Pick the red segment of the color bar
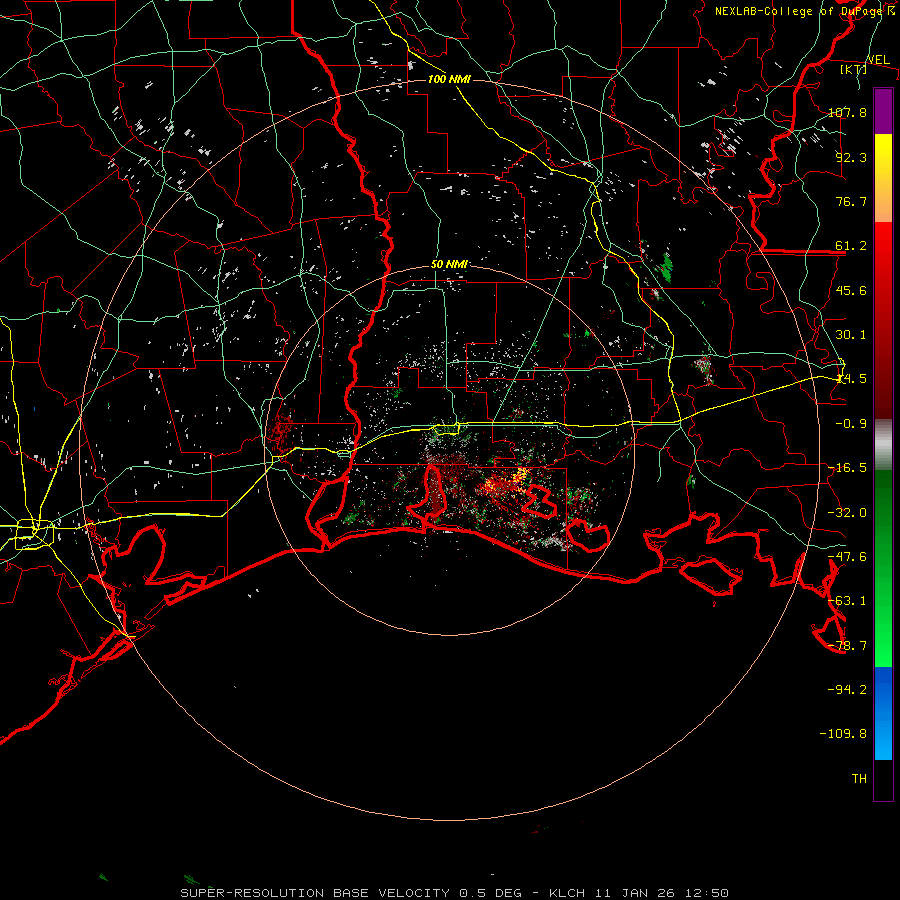The image size is (900, 900). pyautogui.click(x=883, y=320)
